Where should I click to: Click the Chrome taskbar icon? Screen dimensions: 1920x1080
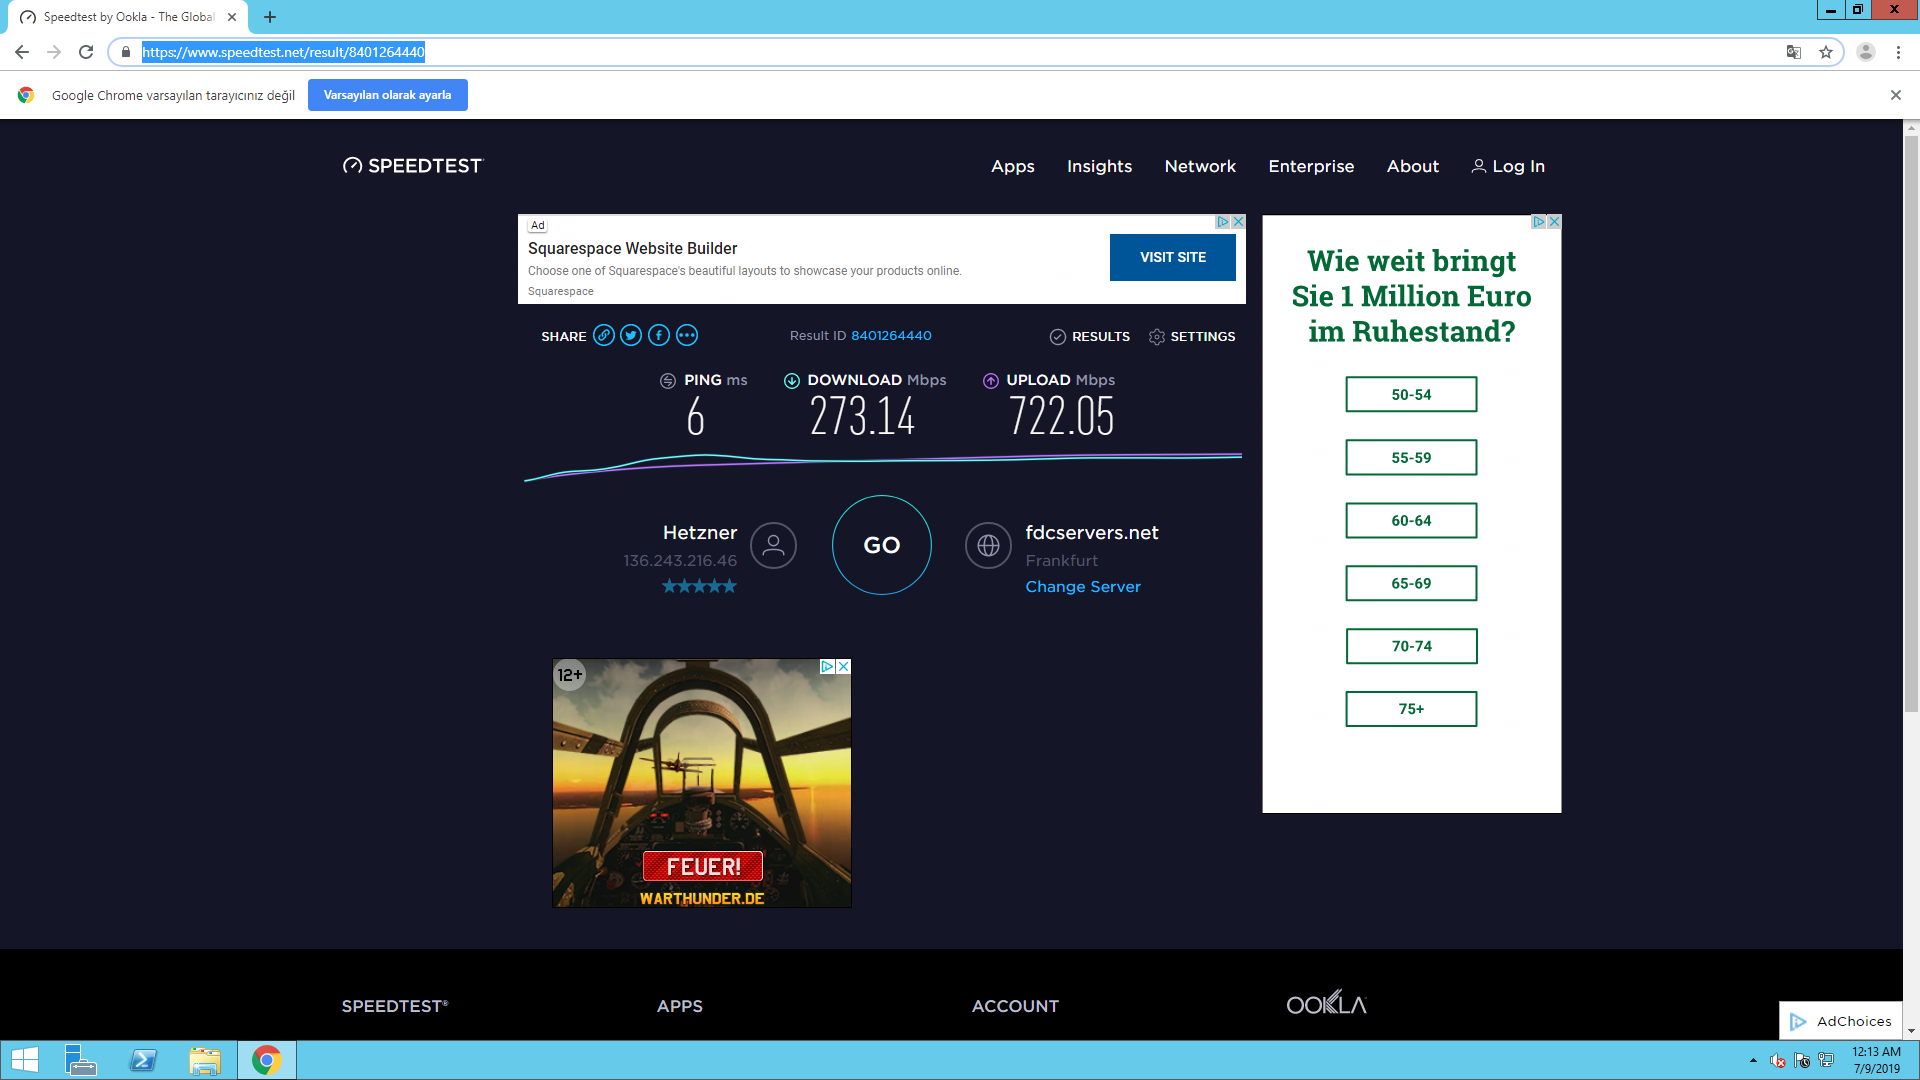267,1060
